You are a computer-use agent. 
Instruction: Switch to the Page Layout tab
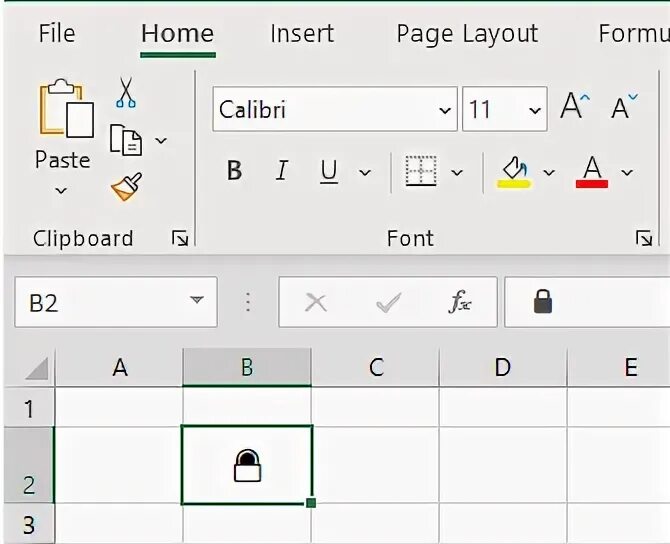[467, 33]
